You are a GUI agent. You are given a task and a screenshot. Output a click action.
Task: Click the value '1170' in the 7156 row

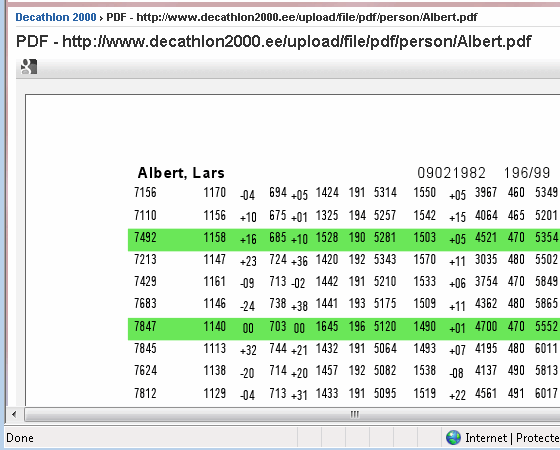(x=215, y=192)
